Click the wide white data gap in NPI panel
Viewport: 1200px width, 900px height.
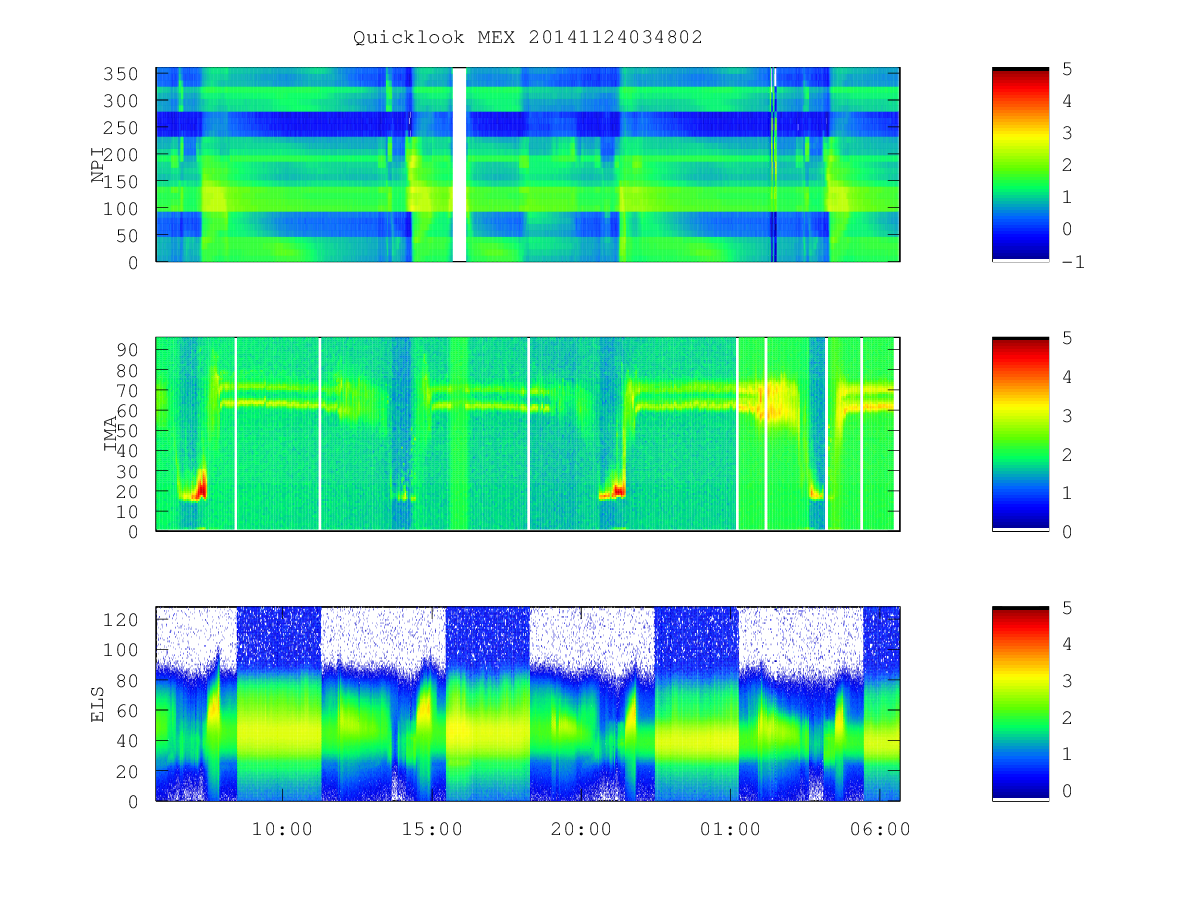point(459,165)
